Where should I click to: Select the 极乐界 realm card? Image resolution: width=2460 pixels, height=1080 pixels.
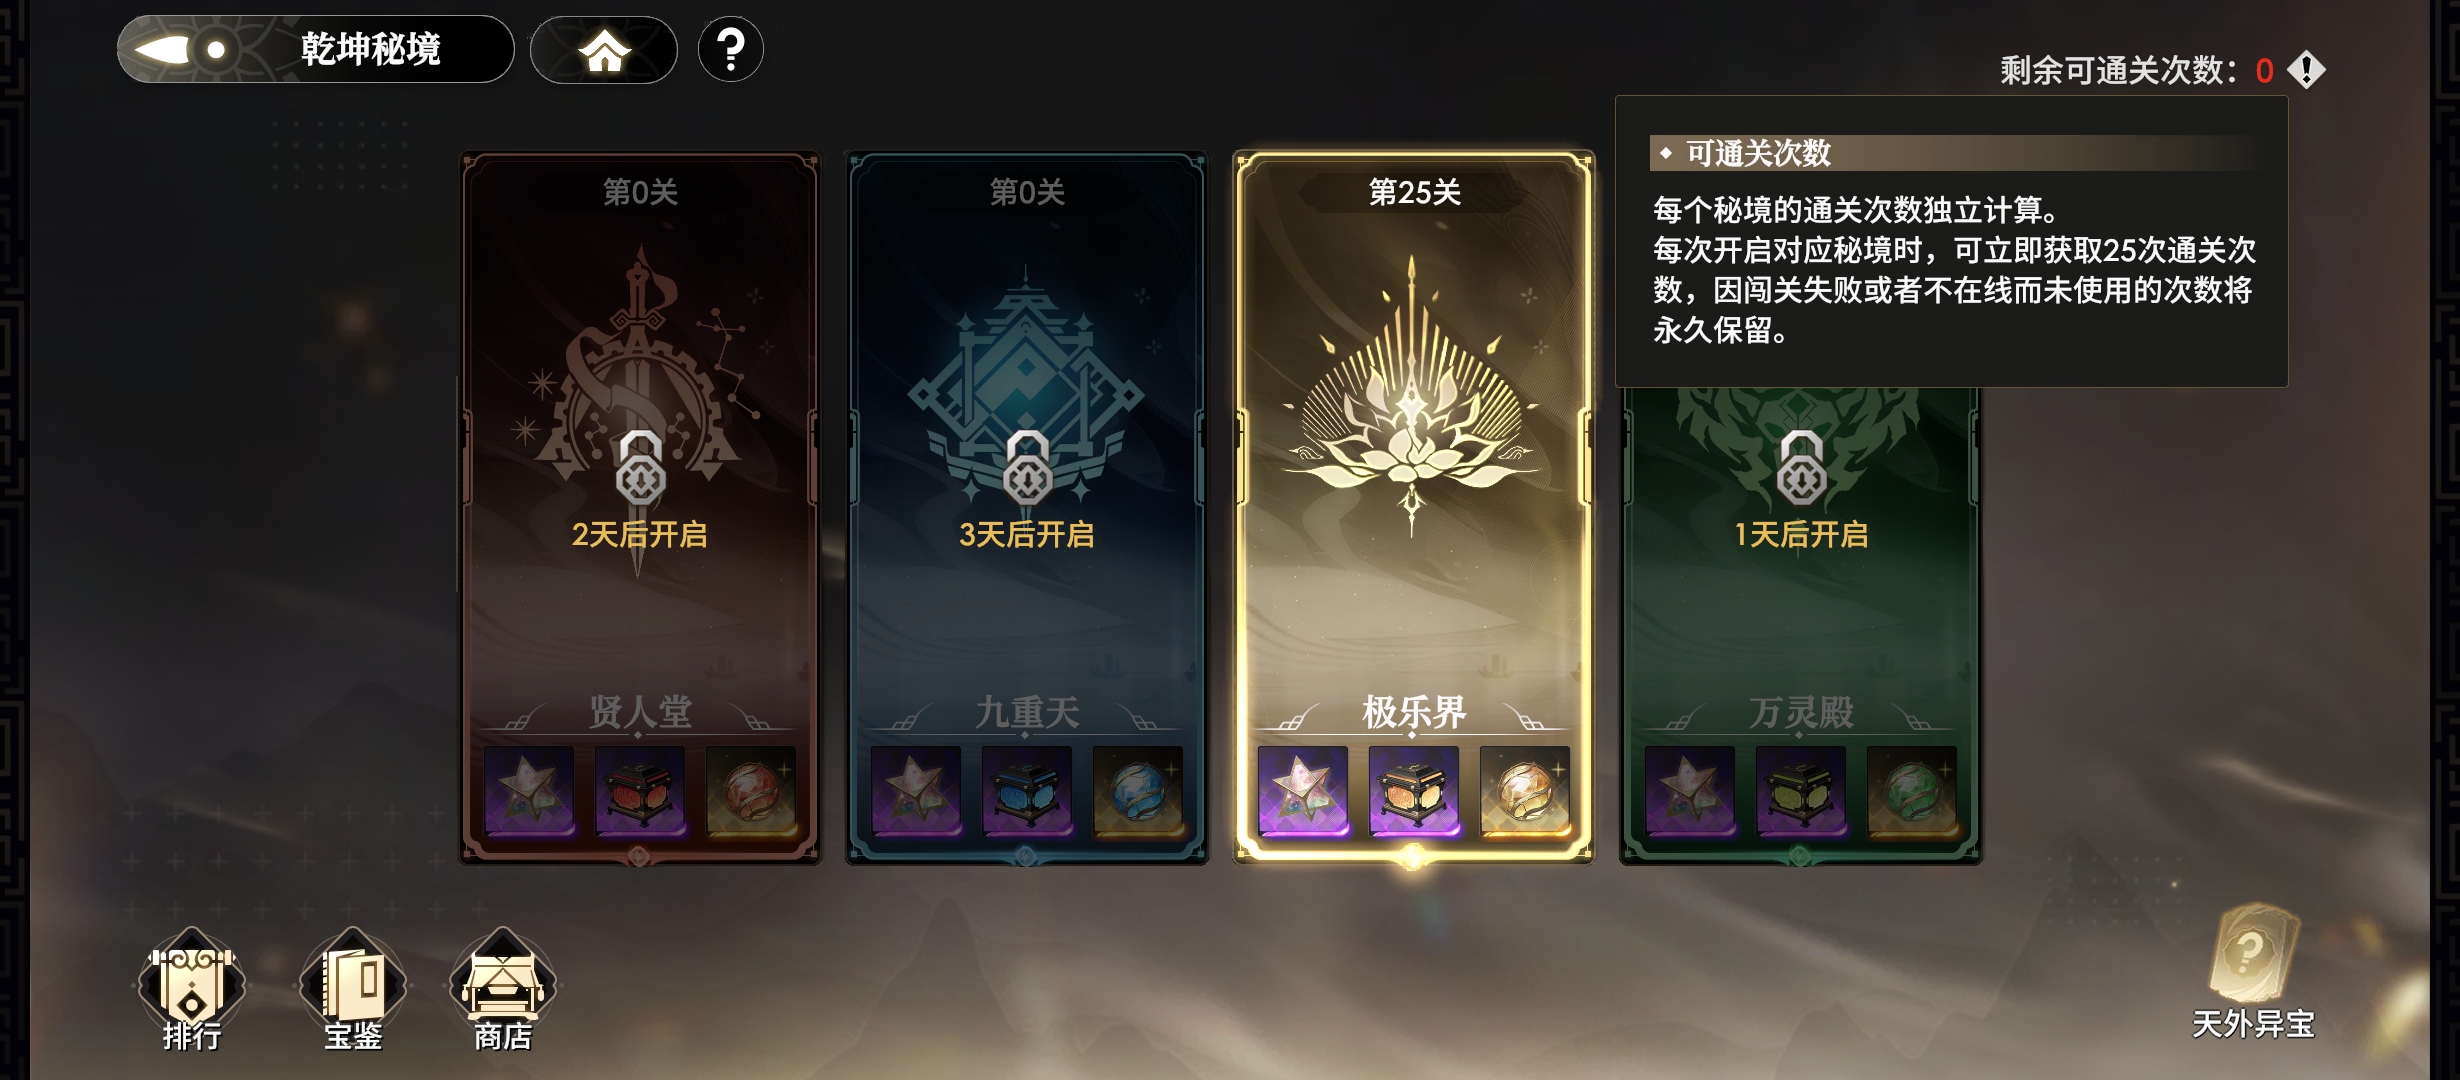1413,507
